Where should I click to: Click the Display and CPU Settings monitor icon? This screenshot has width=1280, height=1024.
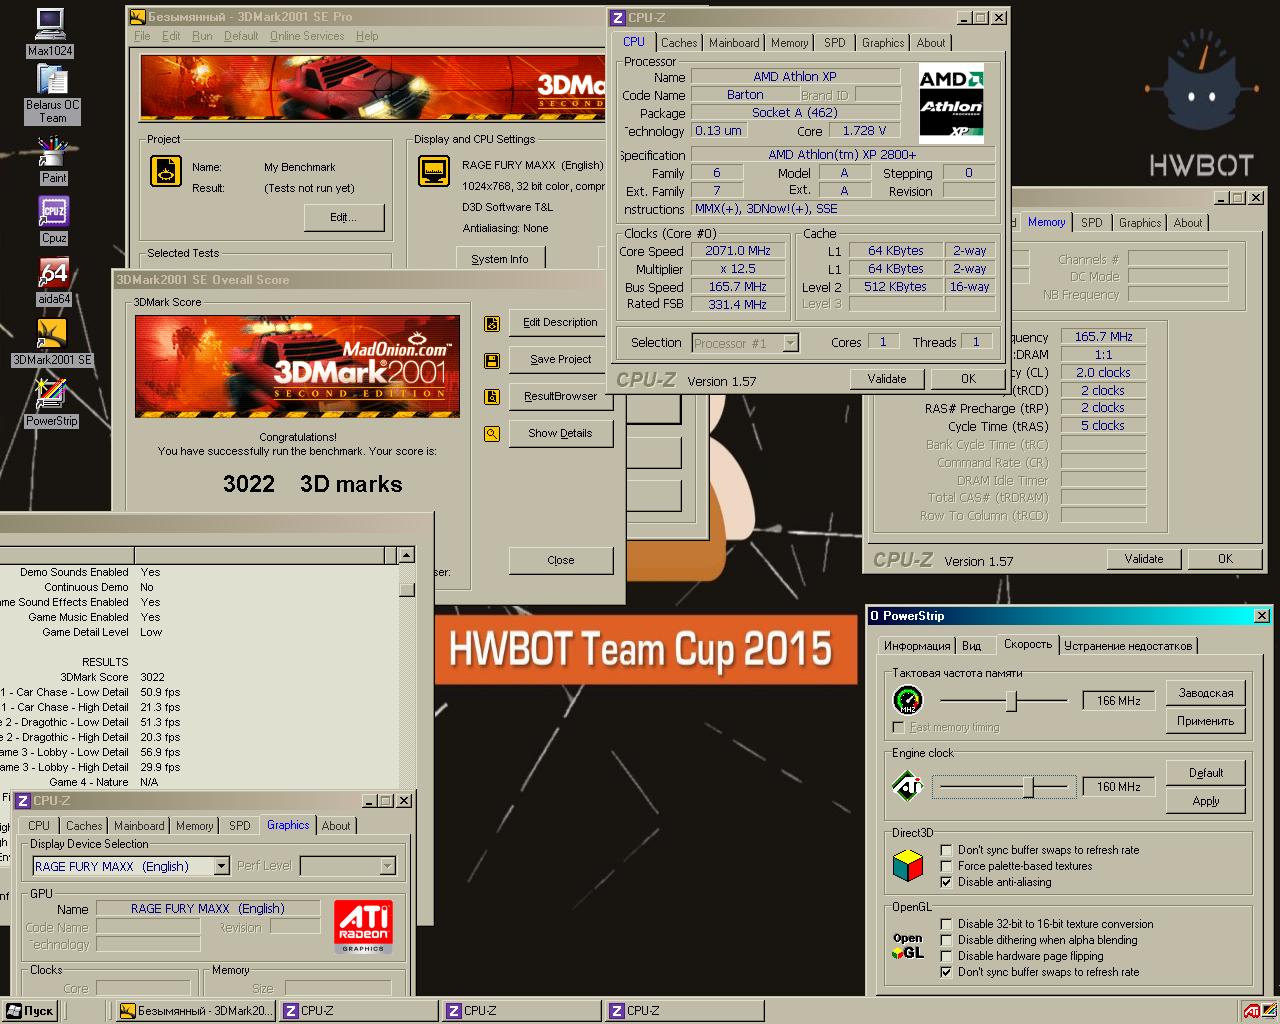coord(434,171)
